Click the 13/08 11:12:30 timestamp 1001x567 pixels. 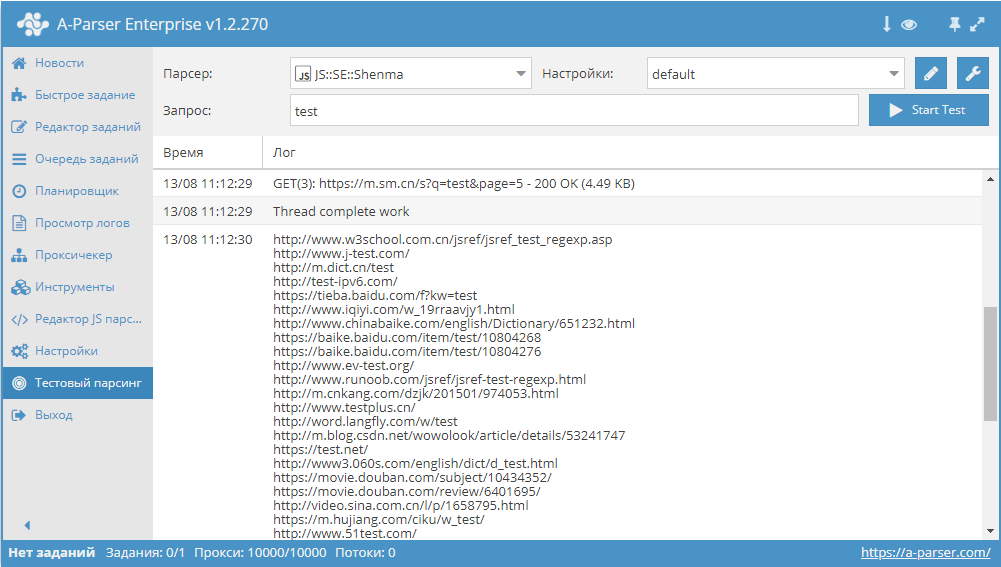(x=207, y=239)
